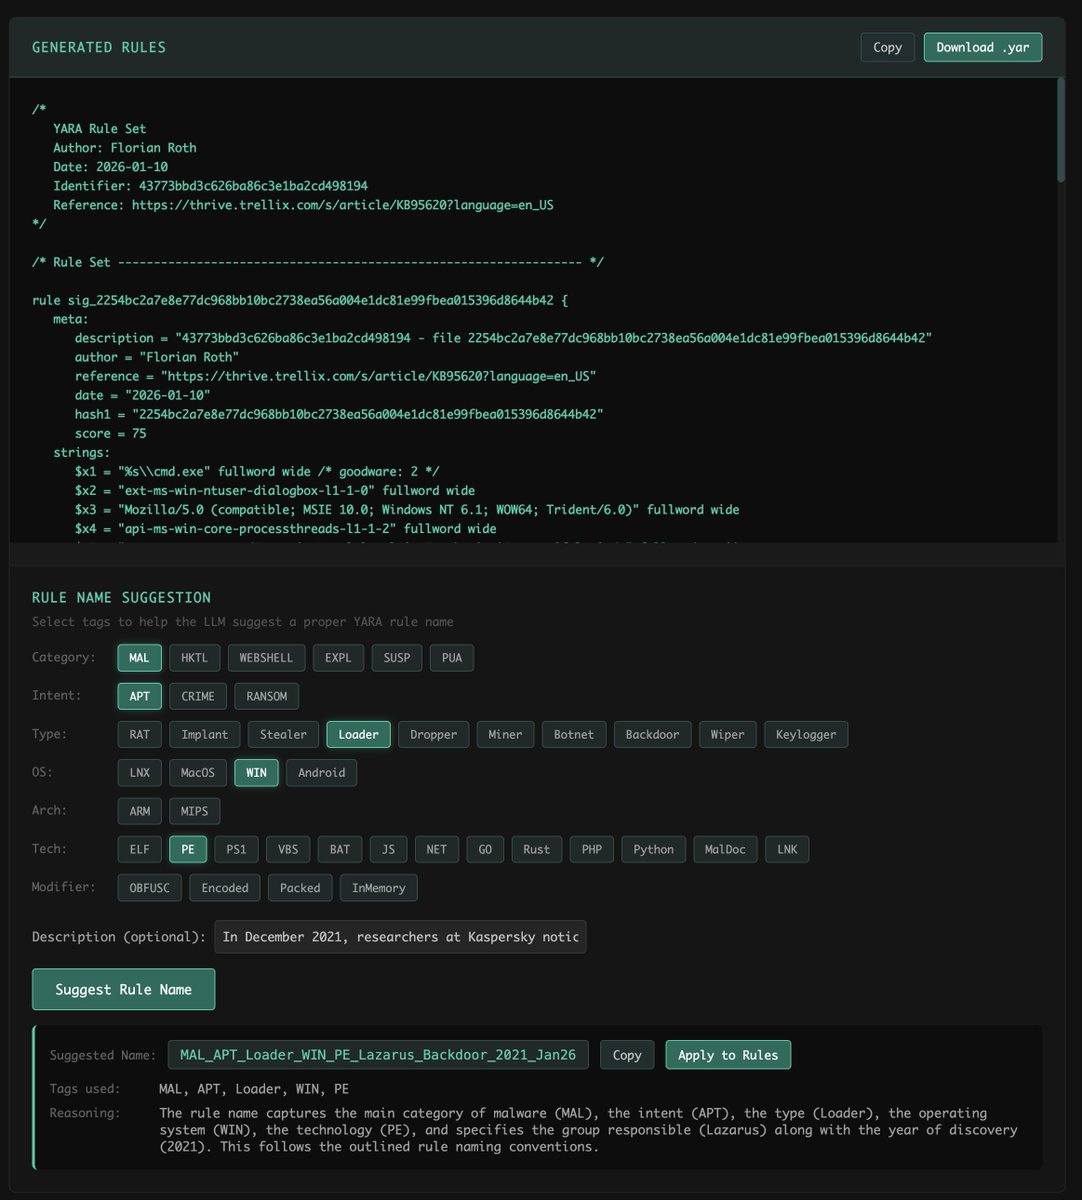Enable the Backdoor type tag
This screenshot has width=1082, height=1200.
652,734
